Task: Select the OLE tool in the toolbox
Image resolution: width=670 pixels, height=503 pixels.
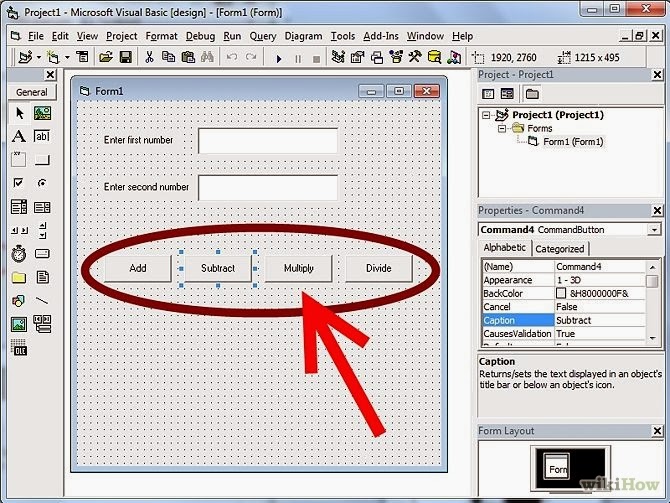Action: click(18, 347)
